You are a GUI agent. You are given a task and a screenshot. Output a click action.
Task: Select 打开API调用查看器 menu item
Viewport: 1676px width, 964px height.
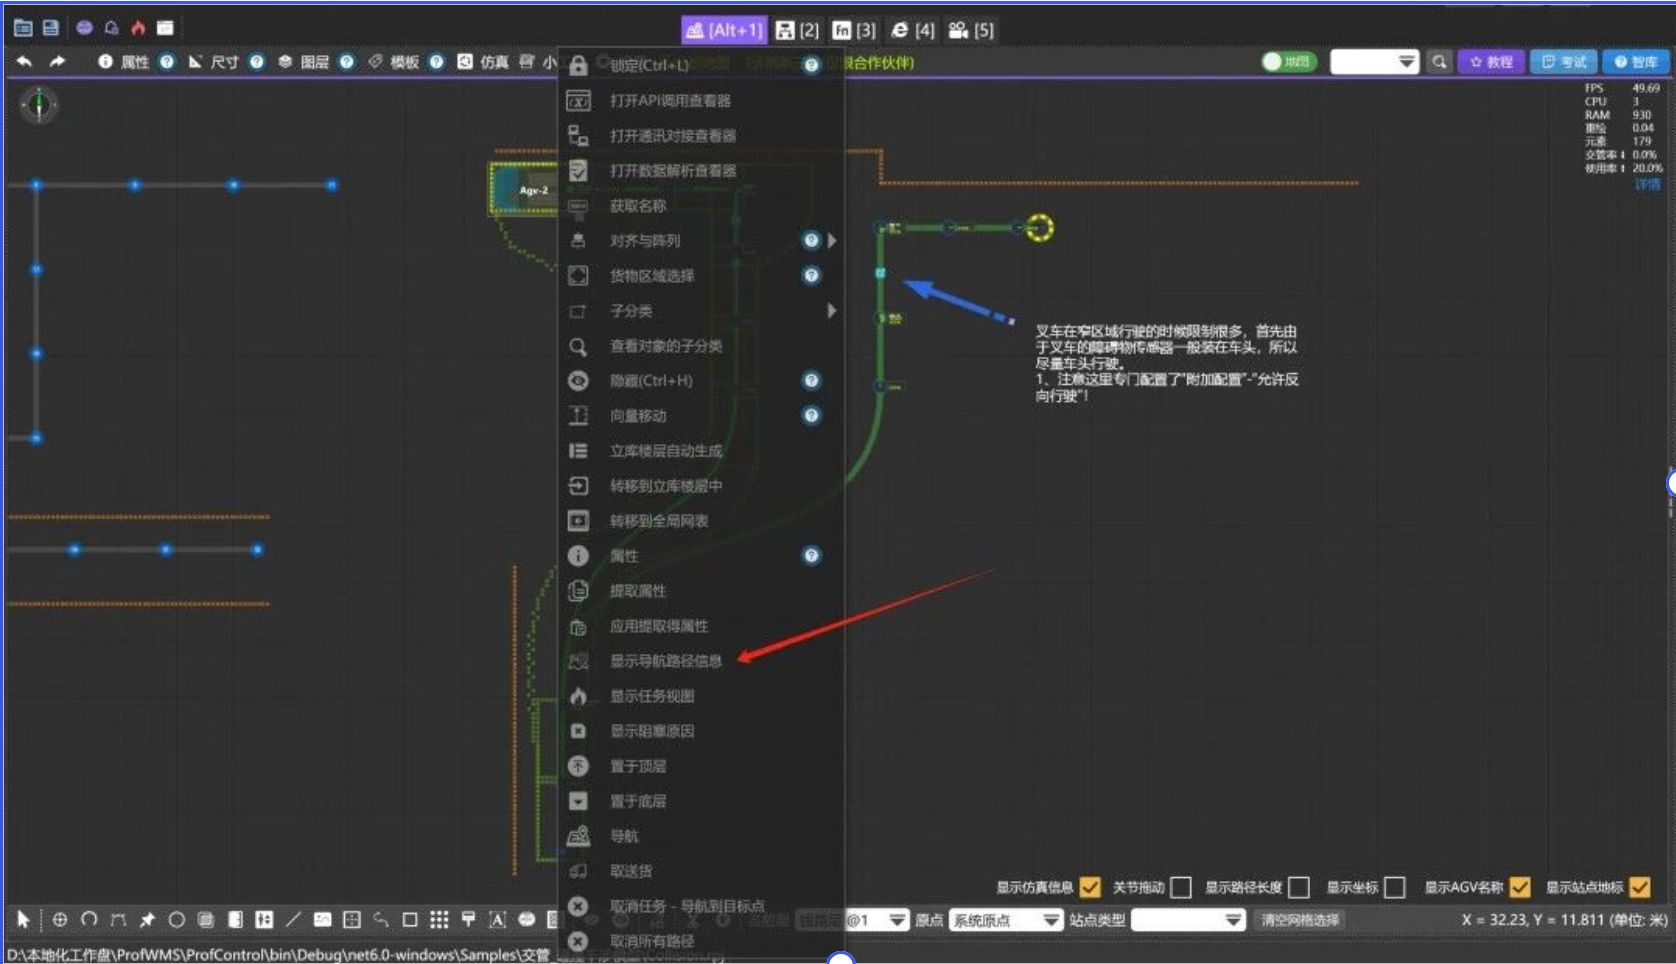point(700,100)
